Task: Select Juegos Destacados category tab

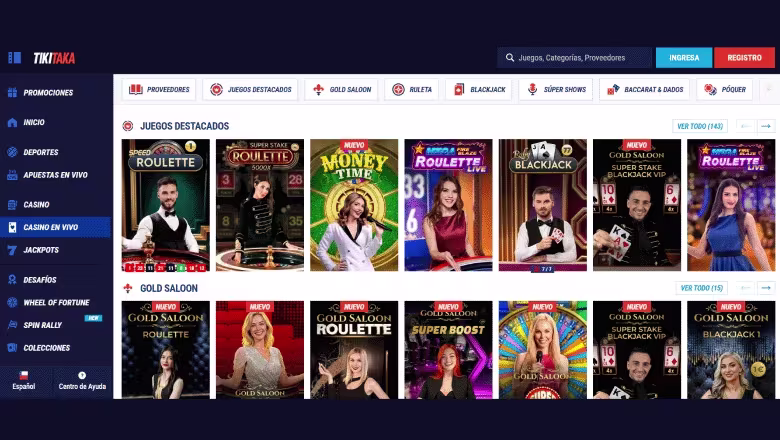Action: [250, 89]
